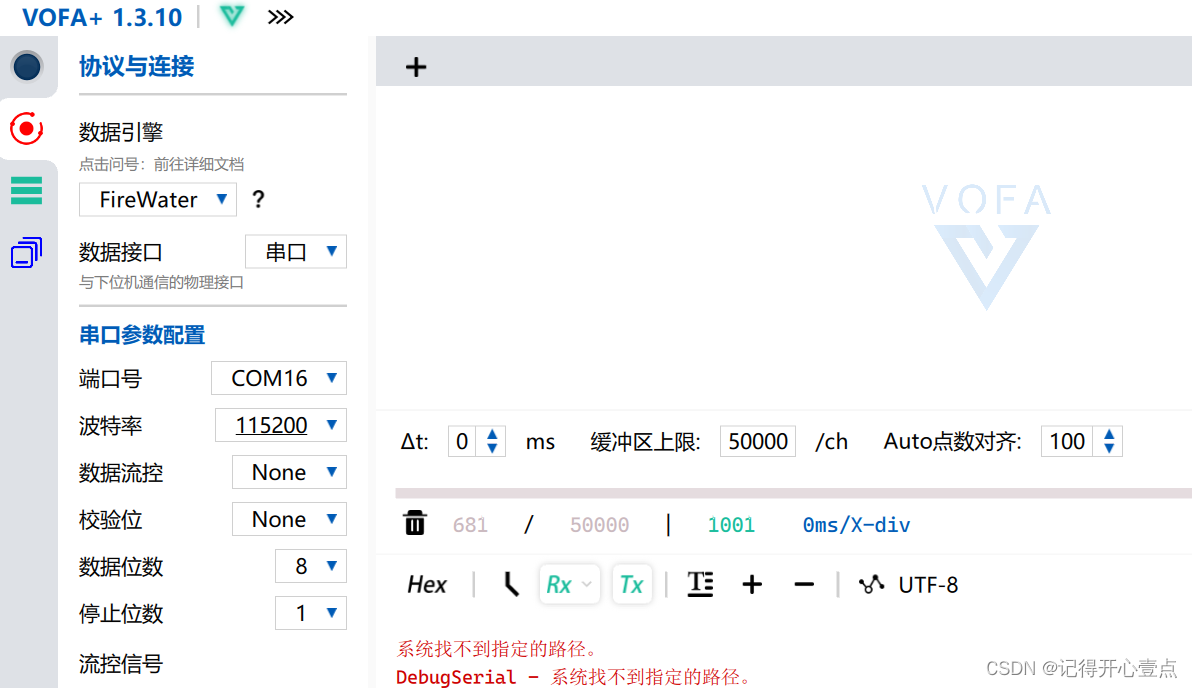Click the 缓冲区上限 50000 input field
The image size is (1192, 688).
(757, 441)
